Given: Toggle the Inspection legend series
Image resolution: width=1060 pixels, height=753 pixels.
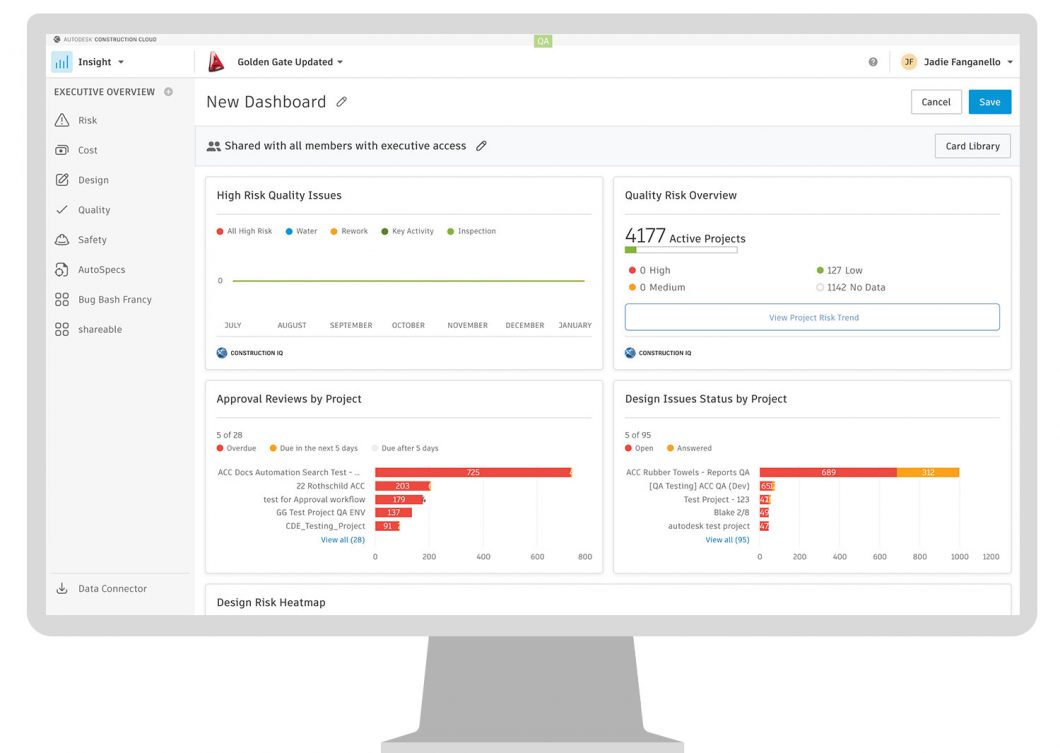Looking at the screenshot, I should 471,231.
